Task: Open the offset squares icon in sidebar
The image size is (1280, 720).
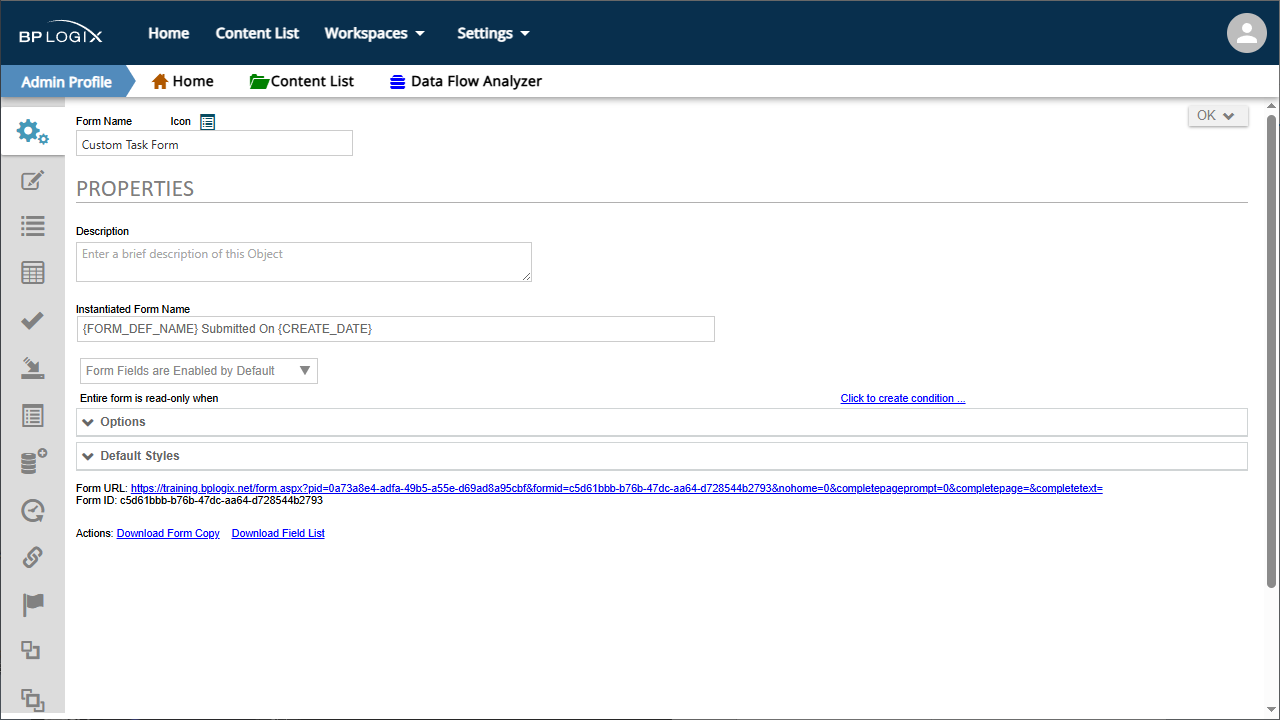Action: point(31,651)
